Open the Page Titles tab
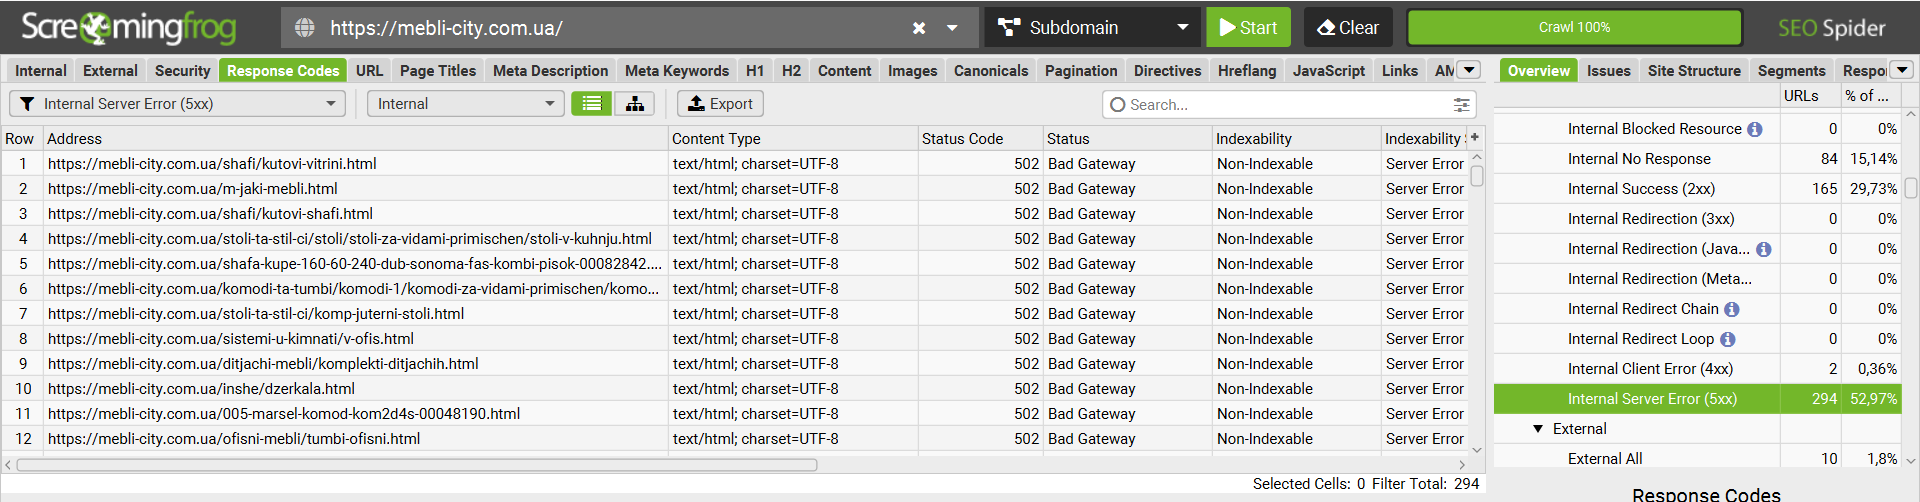1920x502 pixels. [437, 71]
